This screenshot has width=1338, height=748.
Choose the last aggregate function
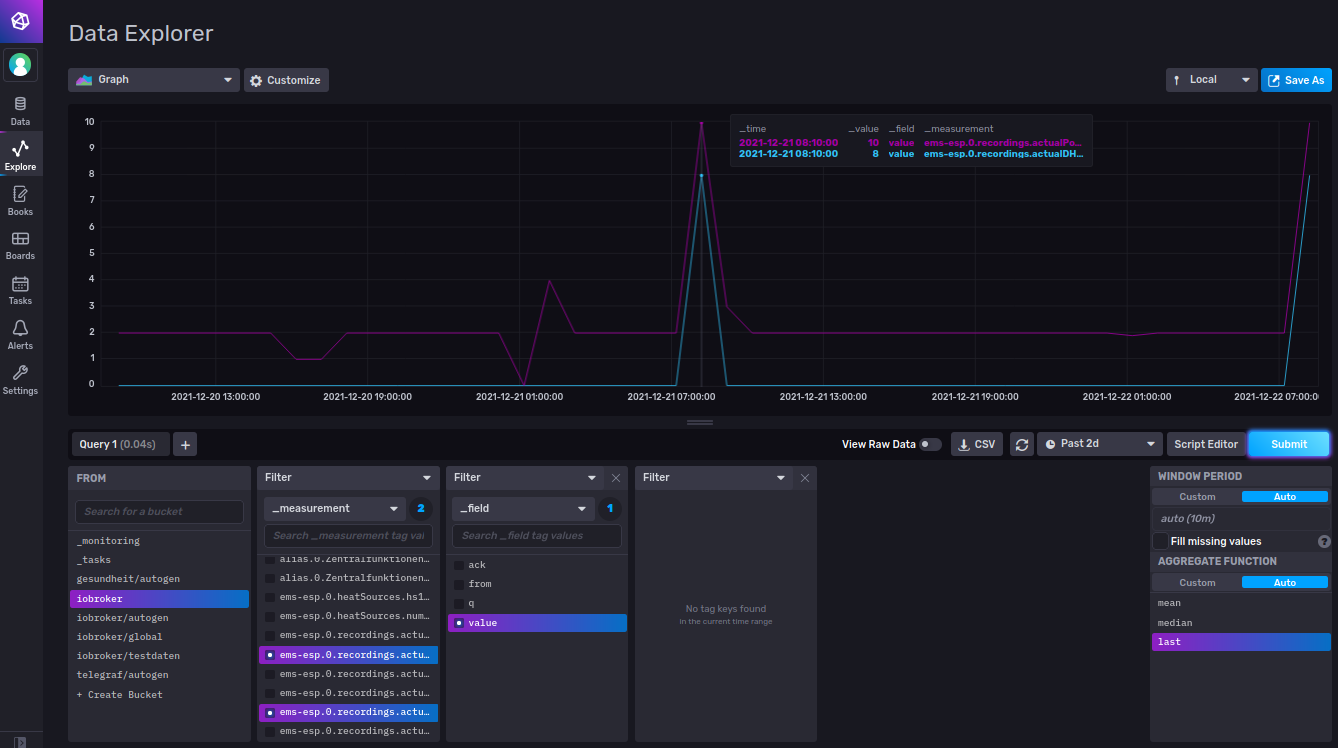tap(1241, 642)
